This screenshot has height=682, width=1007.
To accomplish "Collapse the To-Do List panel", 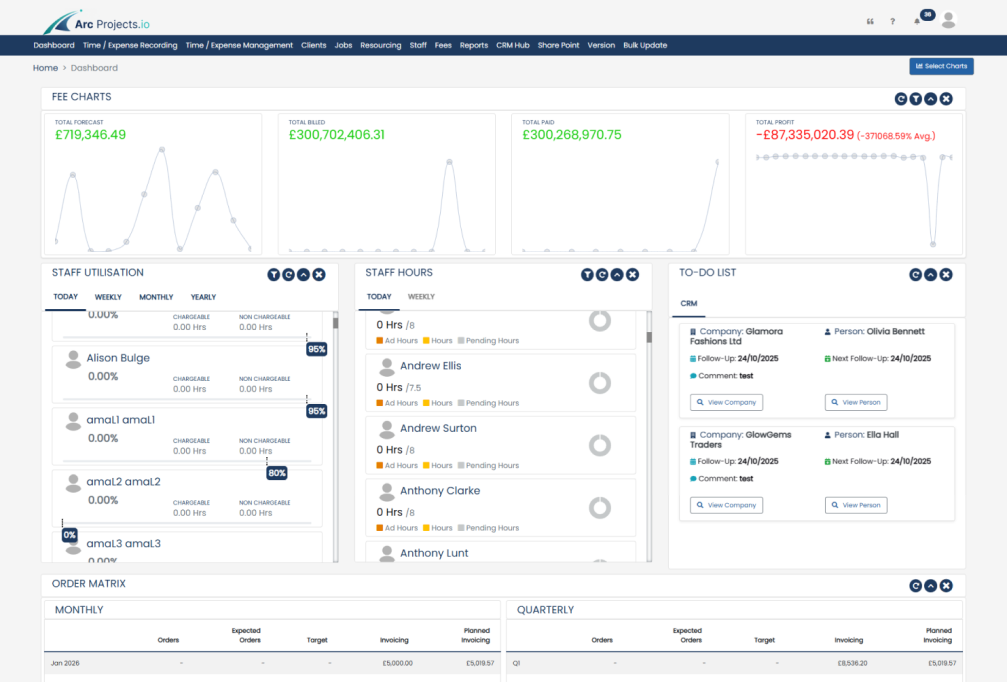I will pos(931,275).
